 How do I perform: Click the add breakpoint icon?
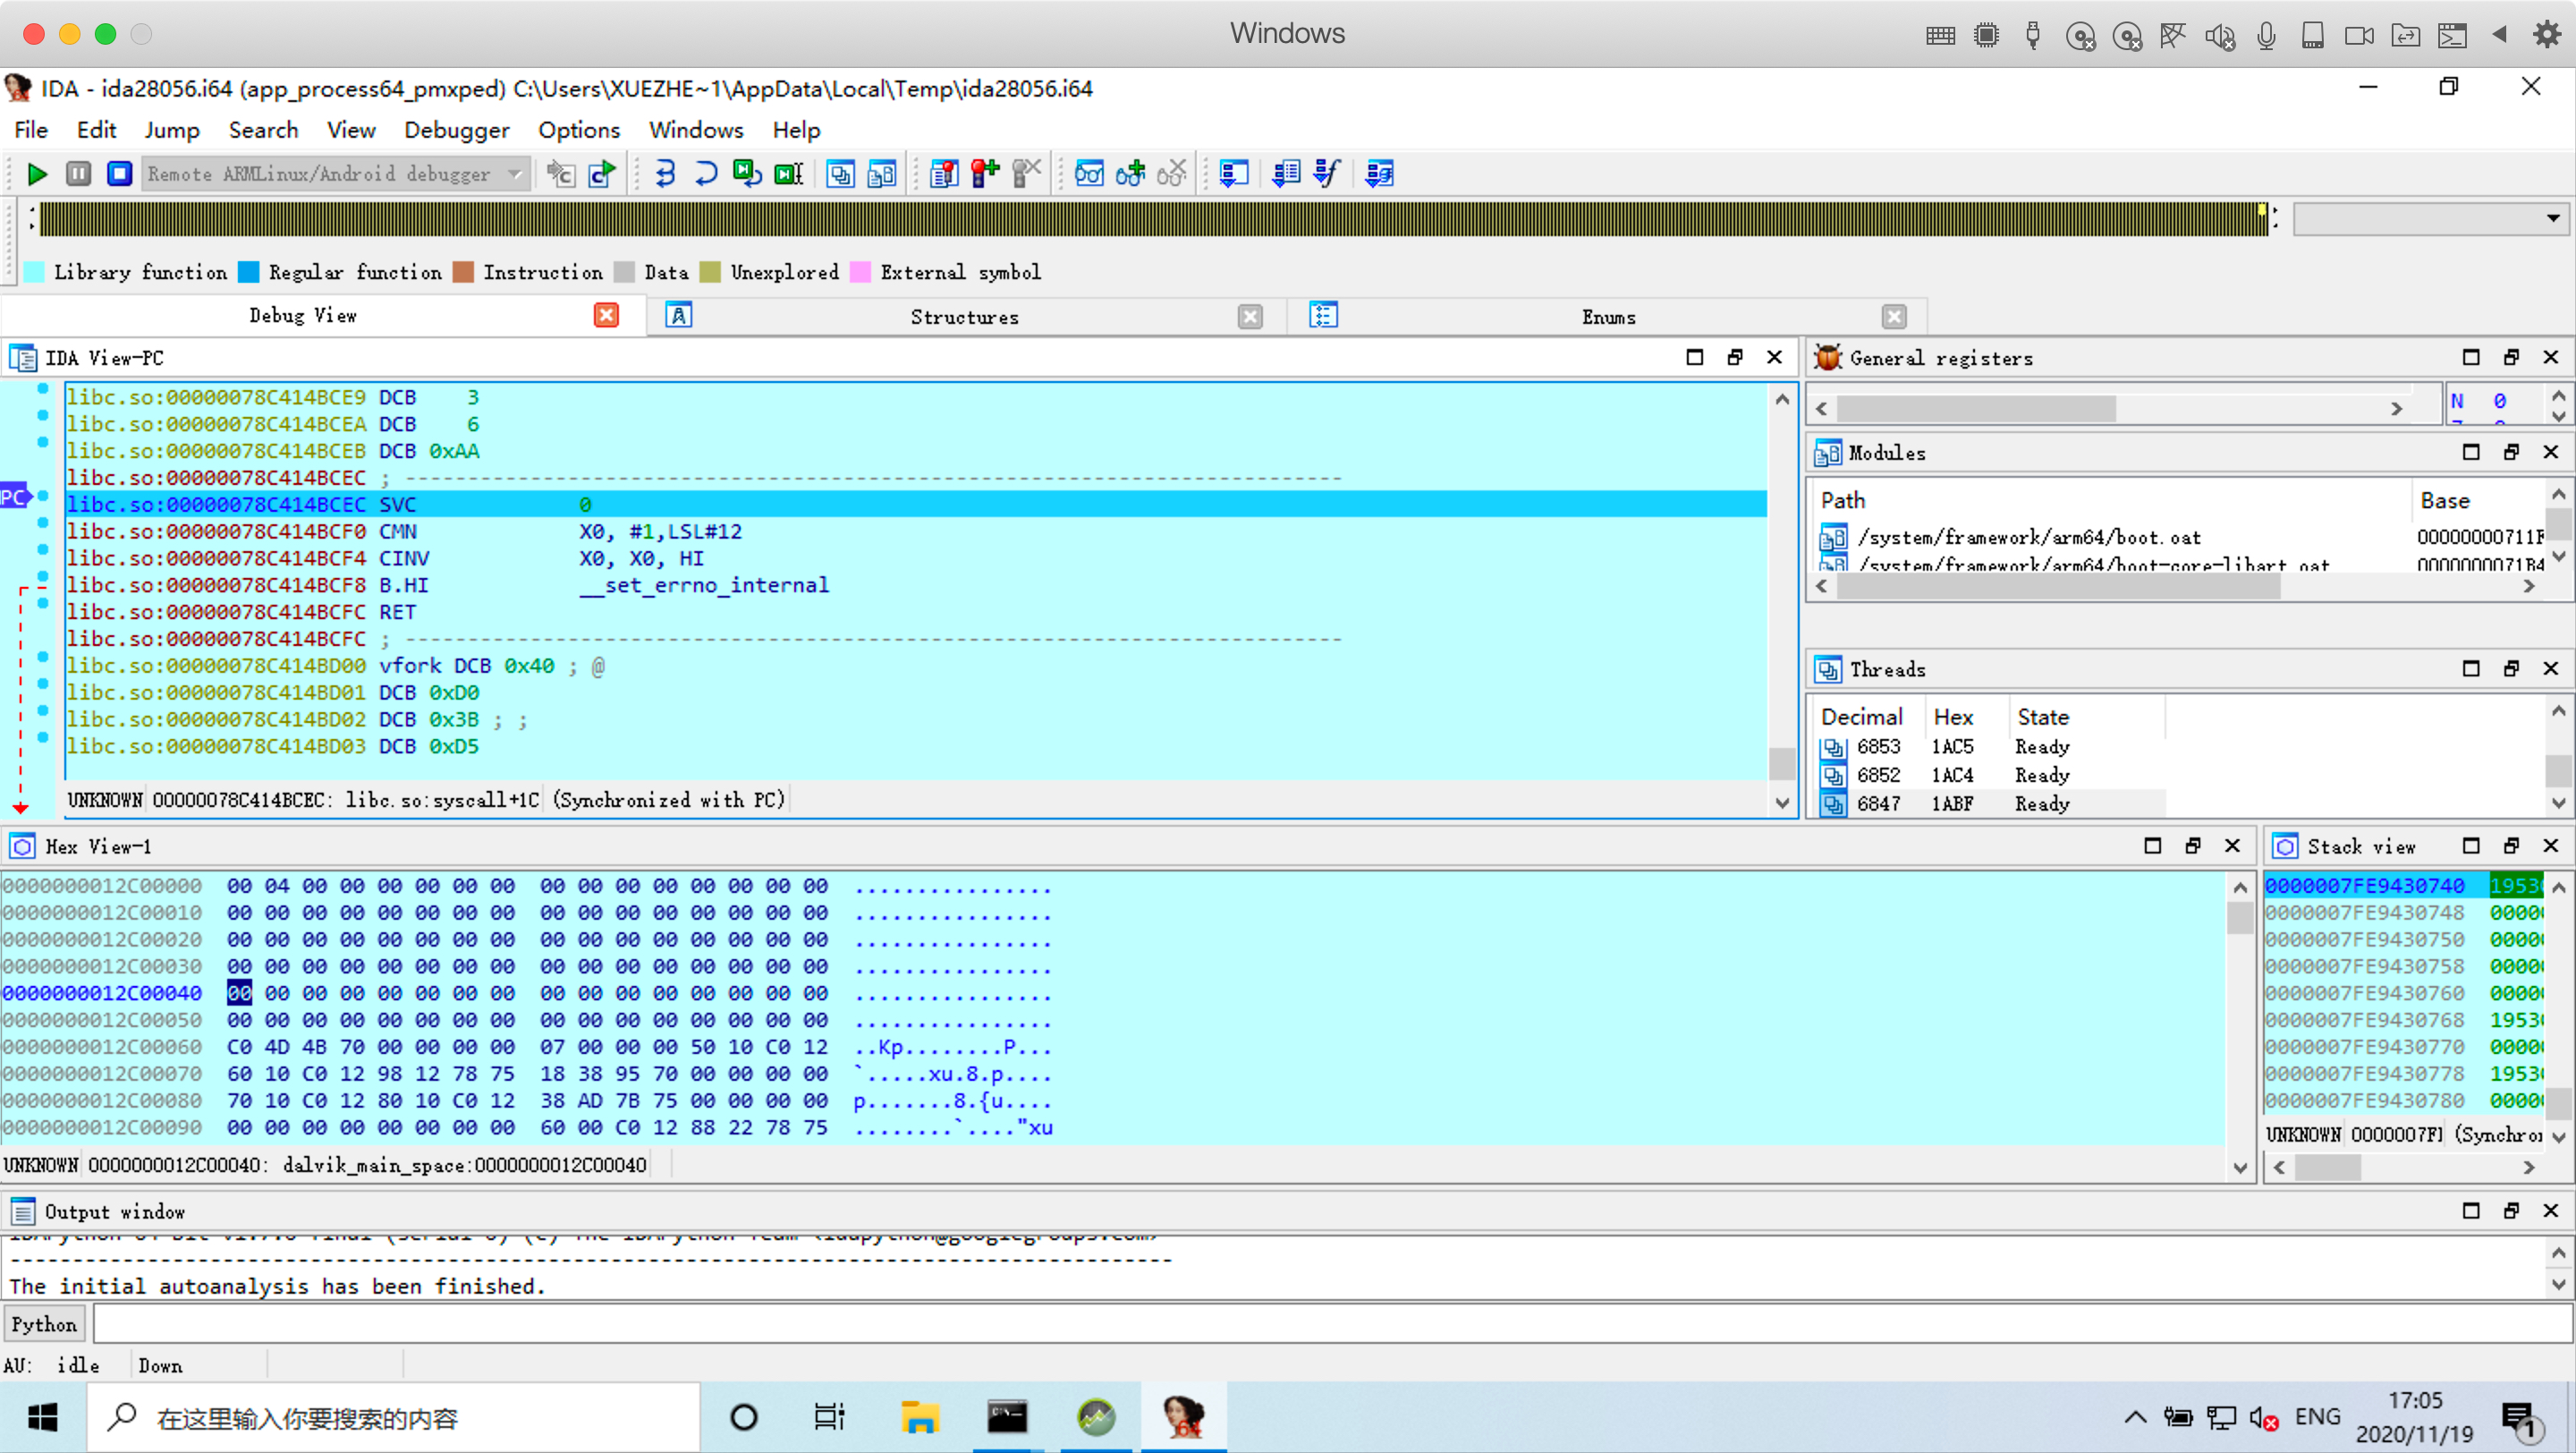point(985,174)
